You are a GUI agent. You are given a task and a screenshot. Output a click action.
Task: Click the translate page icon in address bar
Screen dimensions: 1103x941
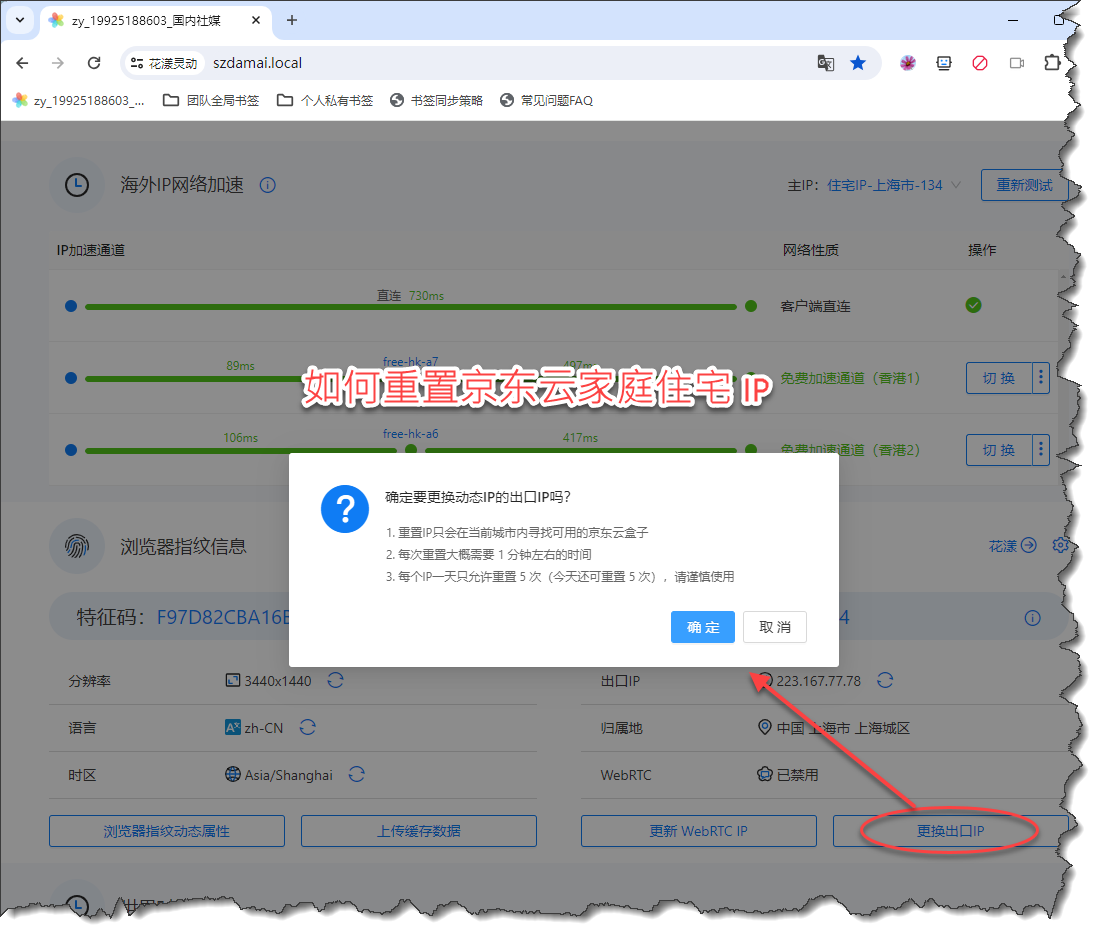[x=825, y=63]
